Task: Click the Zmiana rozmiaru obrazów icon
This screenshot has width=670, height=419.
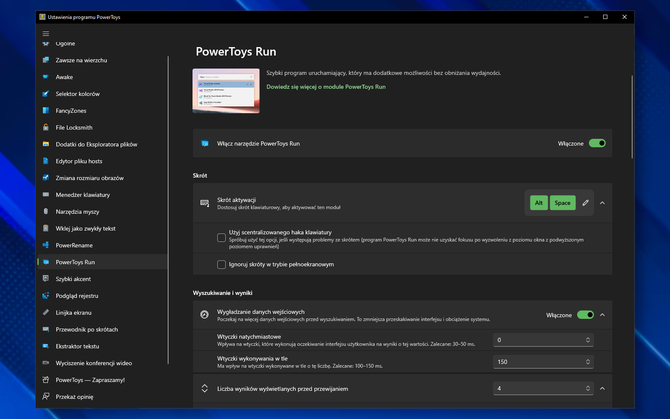Action: pyautogui.click(x=46, y=178)
